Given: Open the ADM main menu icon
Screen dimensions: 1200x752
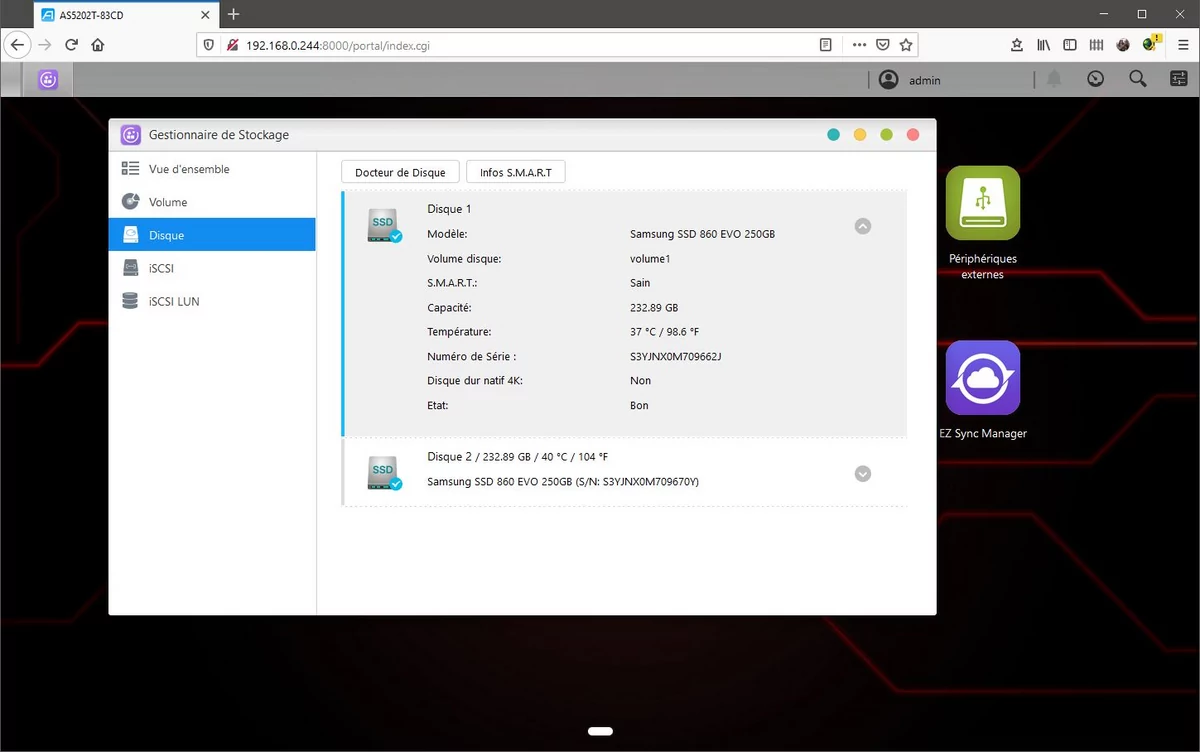Looking at the screenshot, I should [48, 80].
